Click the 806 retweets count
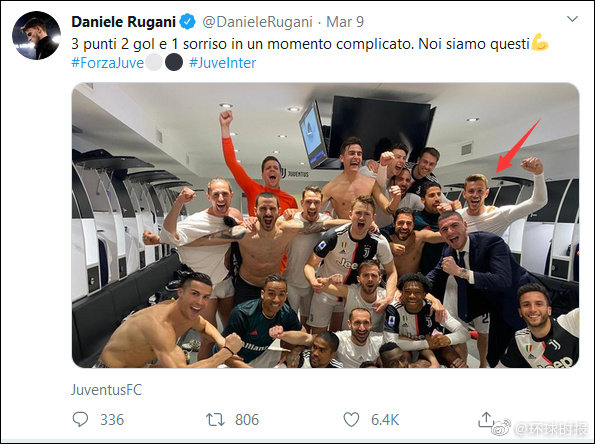This screenshot has width=595, height=444. coord(247,420)
